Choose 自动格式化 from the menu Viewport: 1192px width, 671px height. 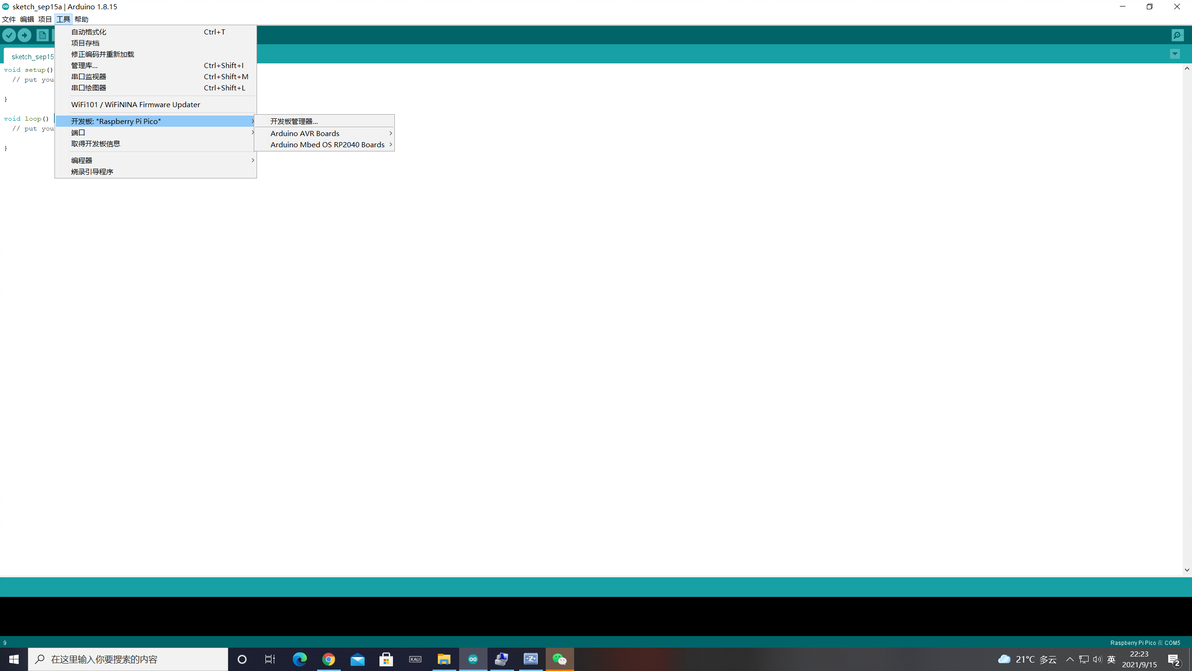click(156, 32)
